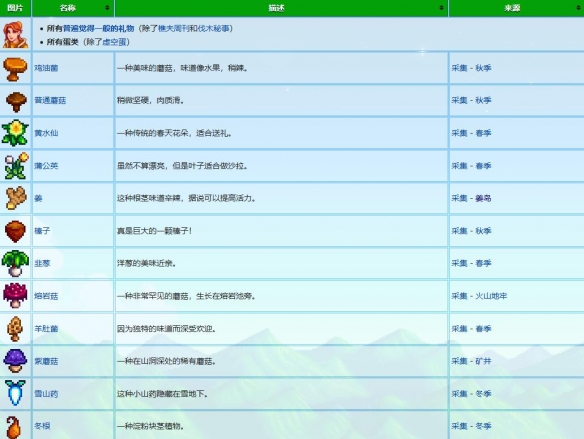Open the 黄水仙 name link

[x=46, y=133]
